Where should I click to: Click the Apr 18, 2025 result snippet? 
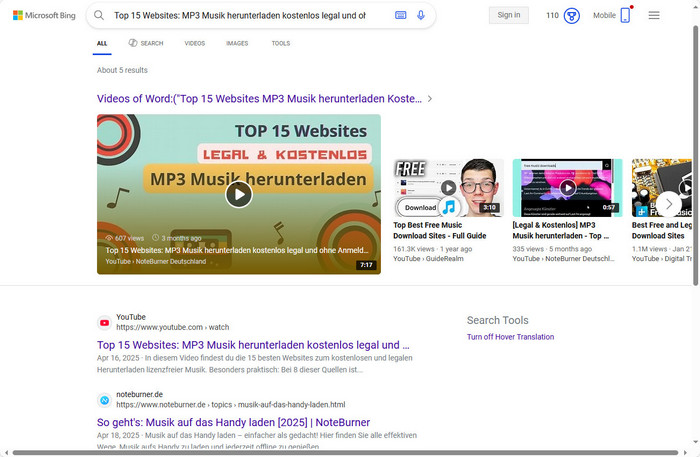(x=257, y=440)
